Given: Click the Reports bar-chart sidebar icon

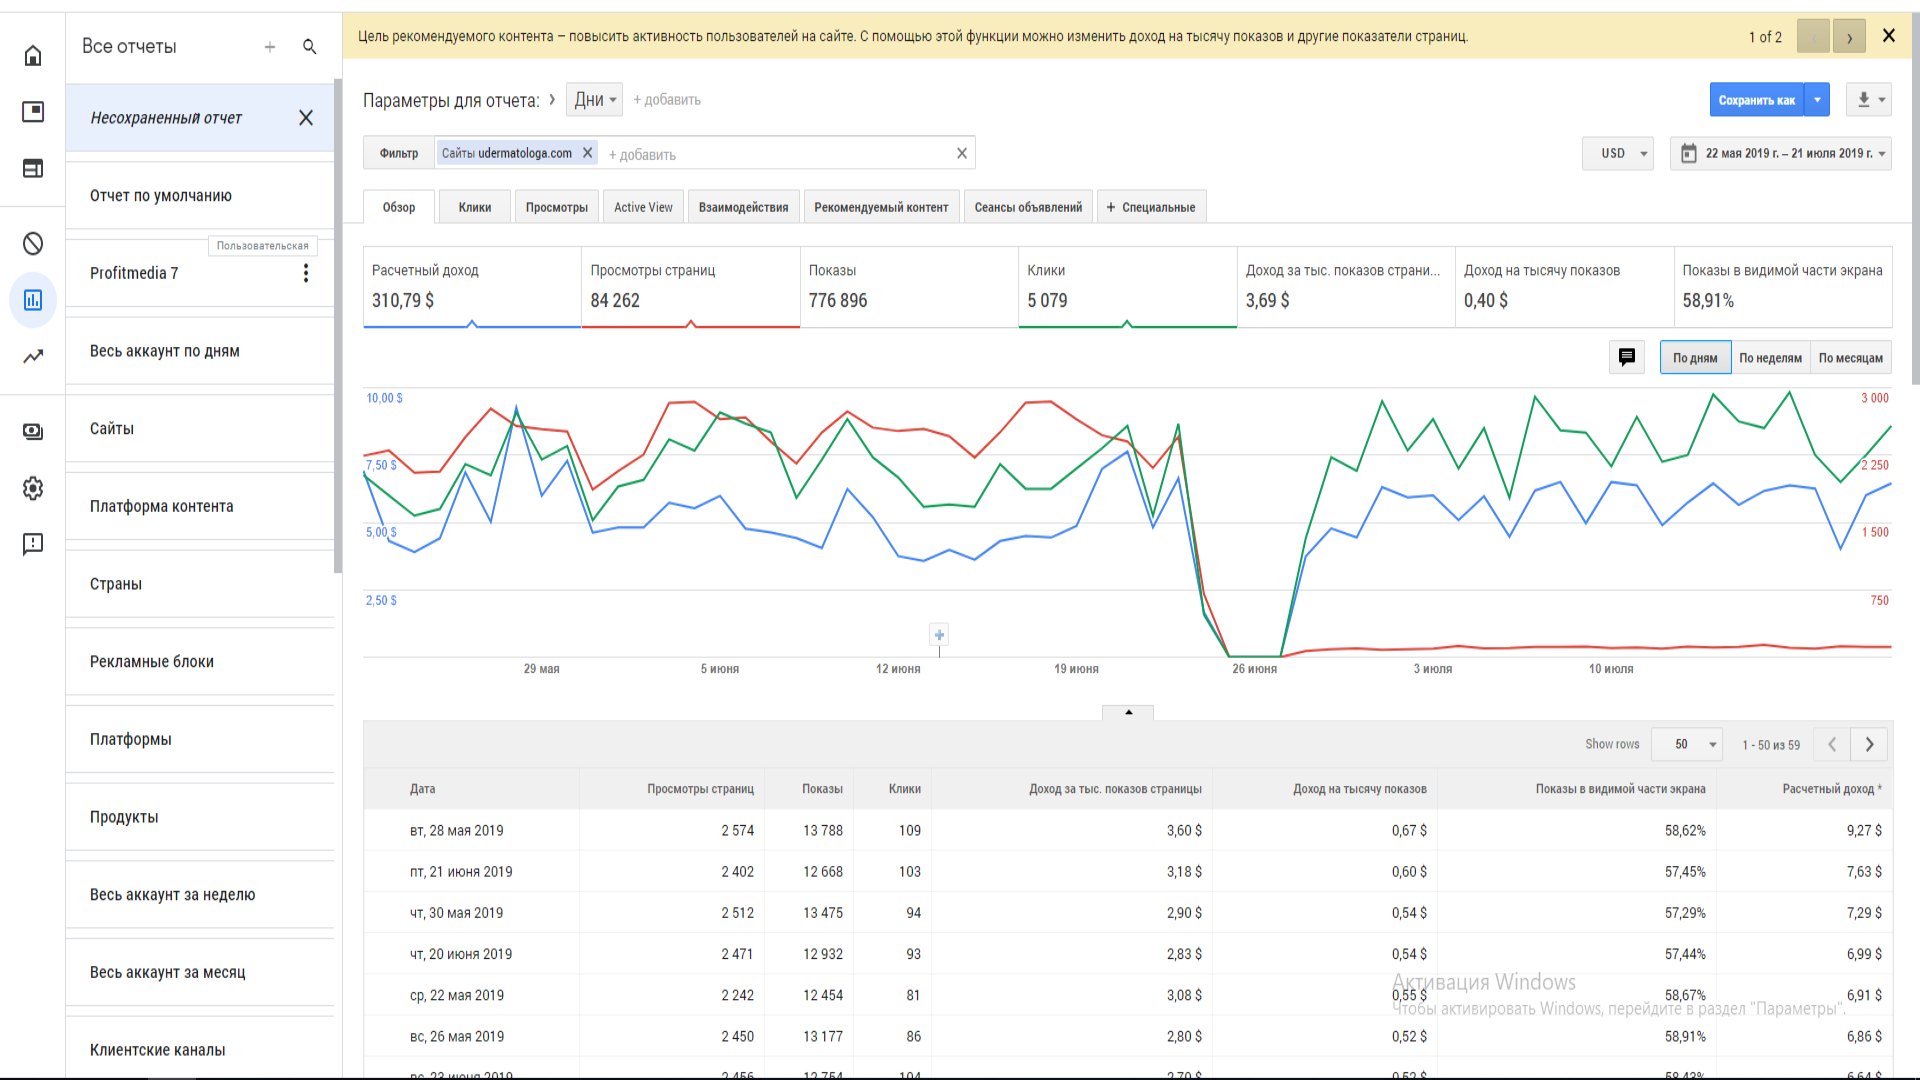Looking at the screenshot, I should click(x=33, y=300).
